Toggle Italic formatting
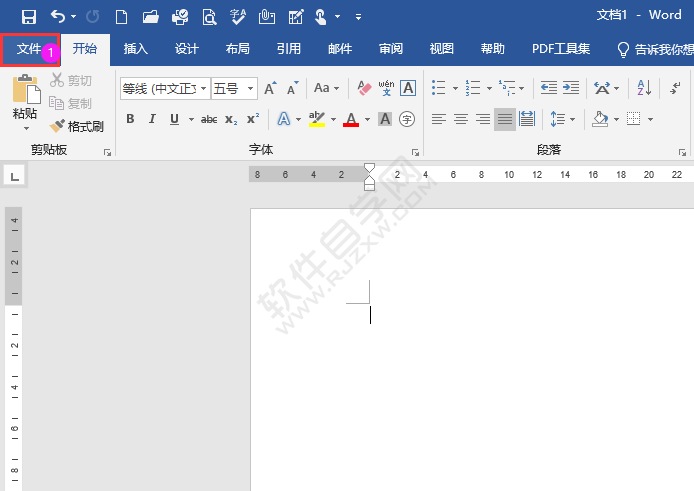Viewport: 694px width, 491px height. (152, 119)
